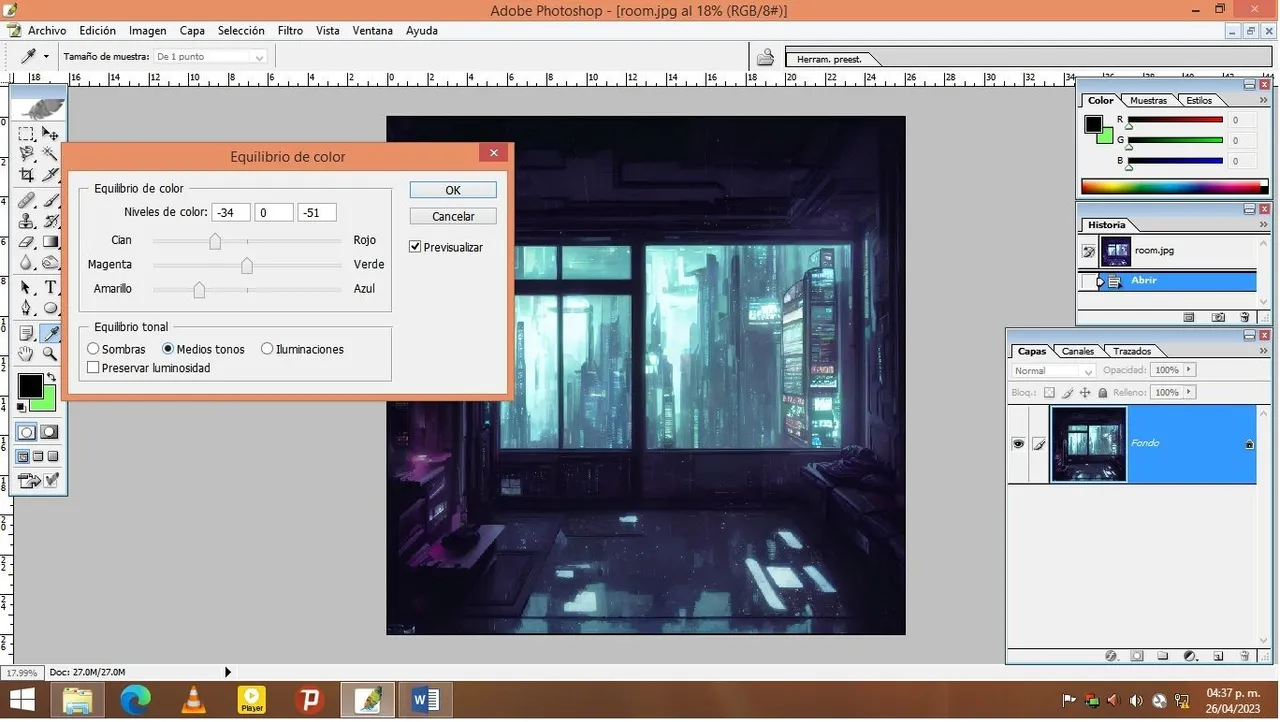The image size is (1280, 722).
Task: Select the Clone Stamp tool
Action: coord(27,221)
